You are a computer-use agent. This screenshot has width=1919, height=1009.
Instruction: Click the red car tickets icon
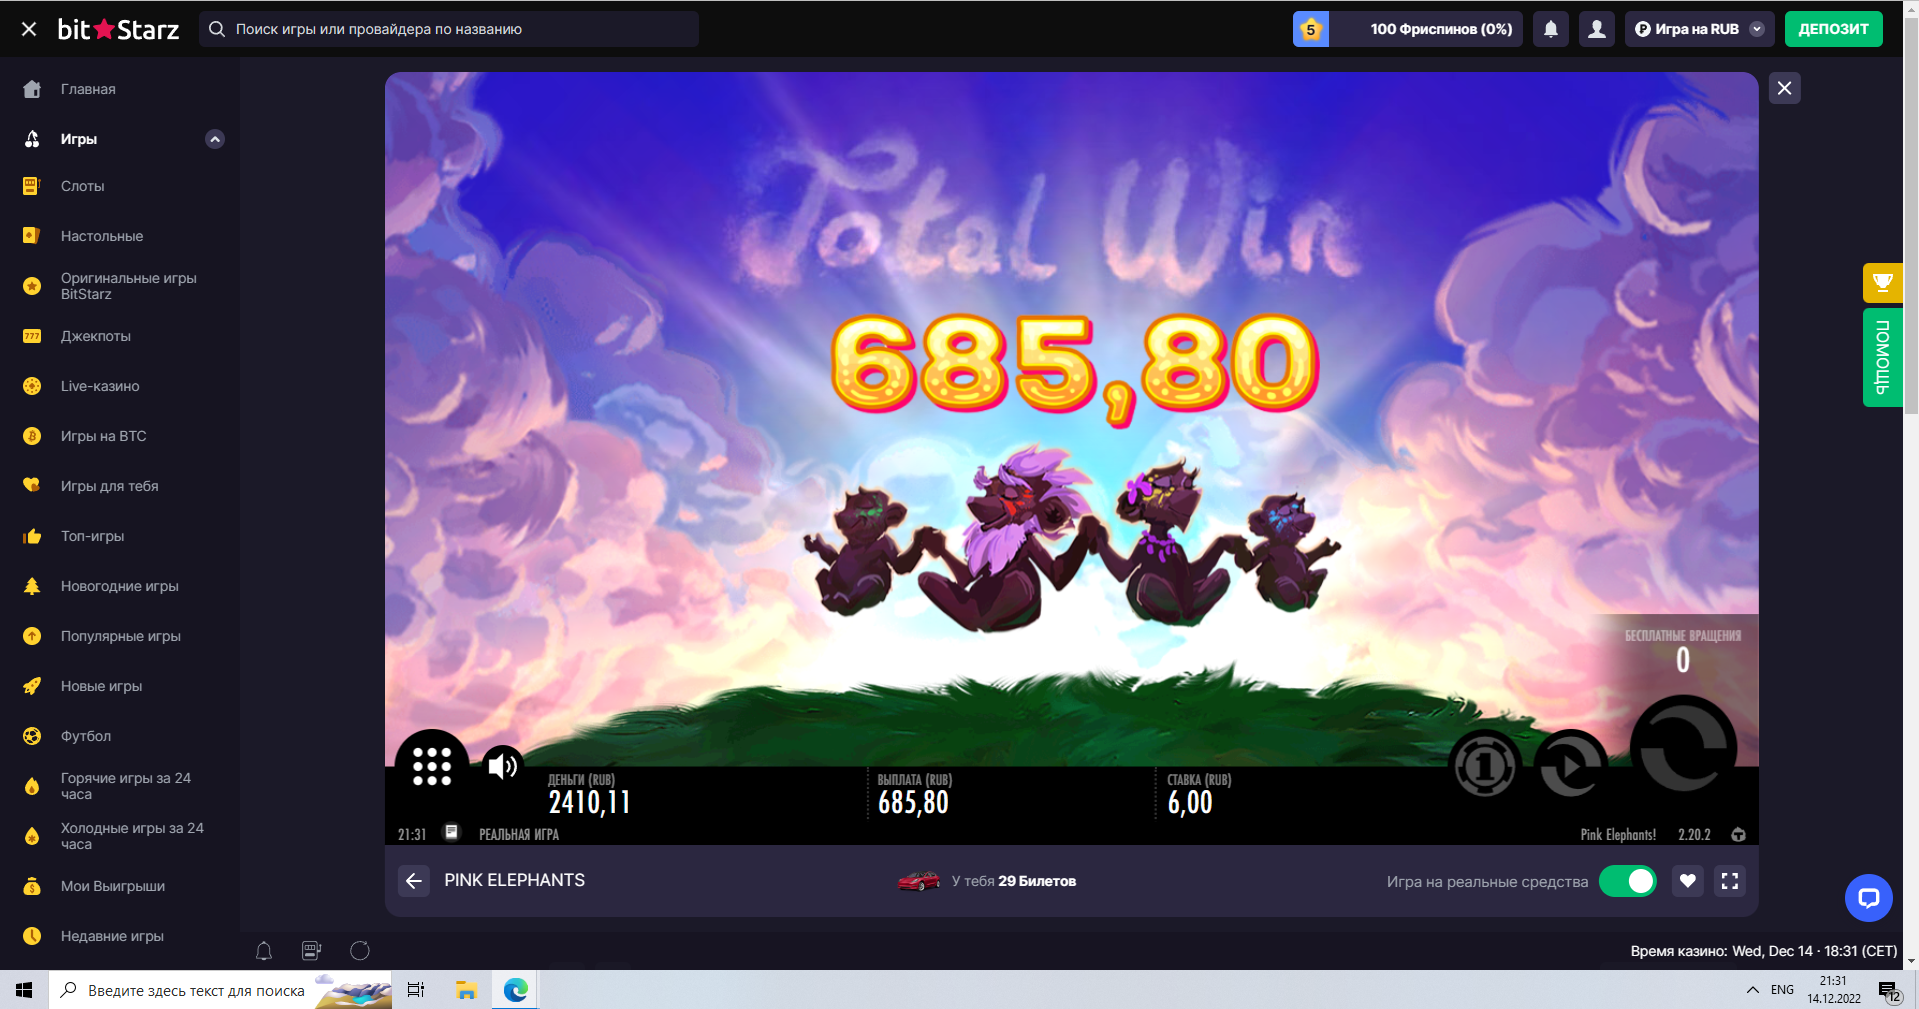pos(919,881)
